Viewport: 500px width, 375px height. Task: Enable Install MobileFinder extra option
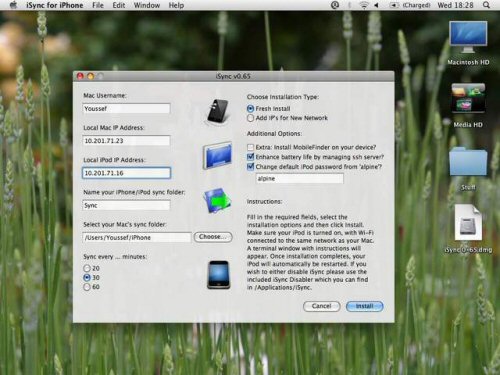point(250,147)
